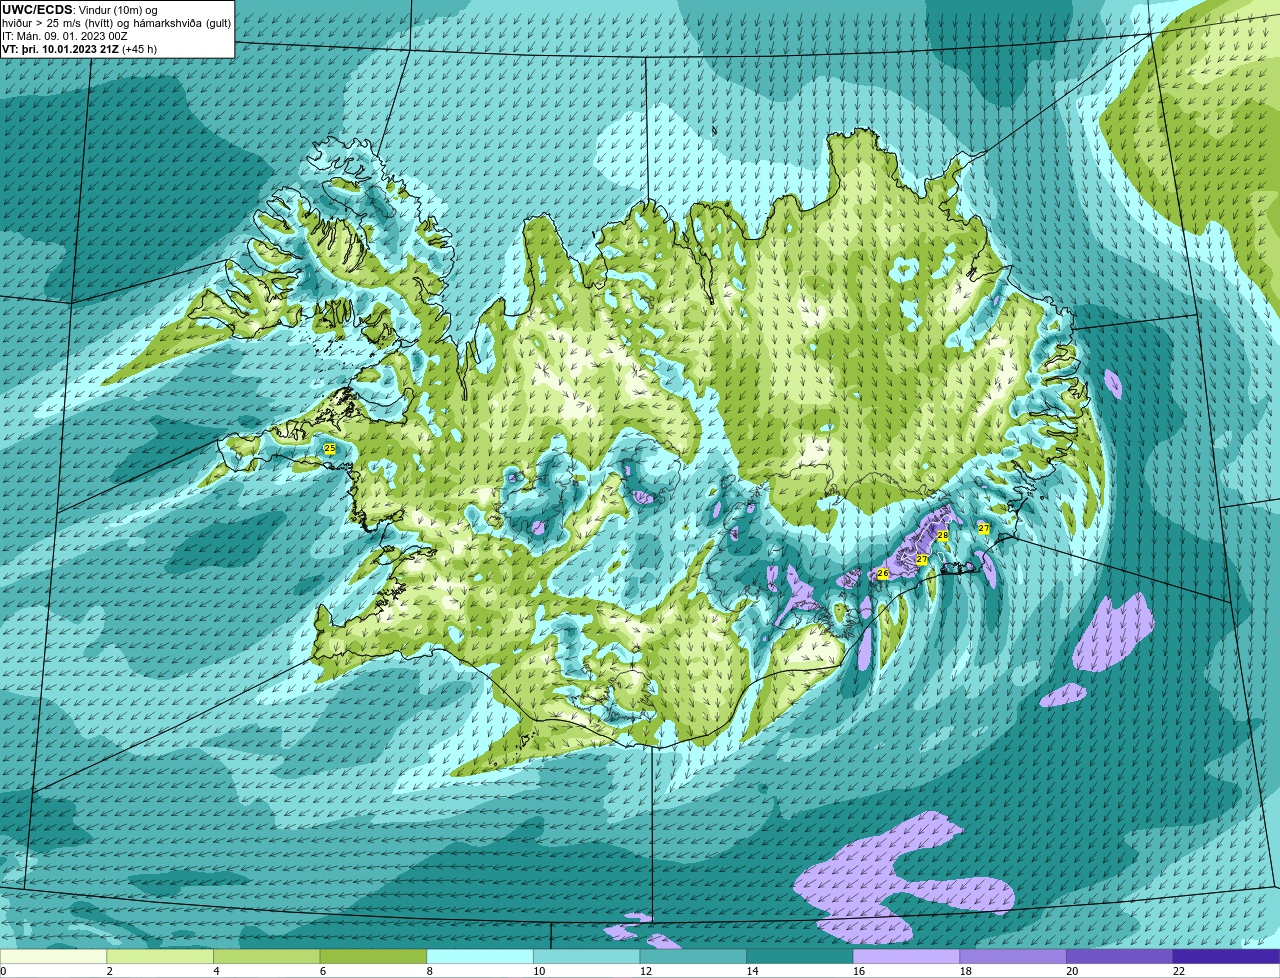Click the legend scale number 6
Image resolution: width=1280 pixels, height=978 pixels.
point(323,971)
